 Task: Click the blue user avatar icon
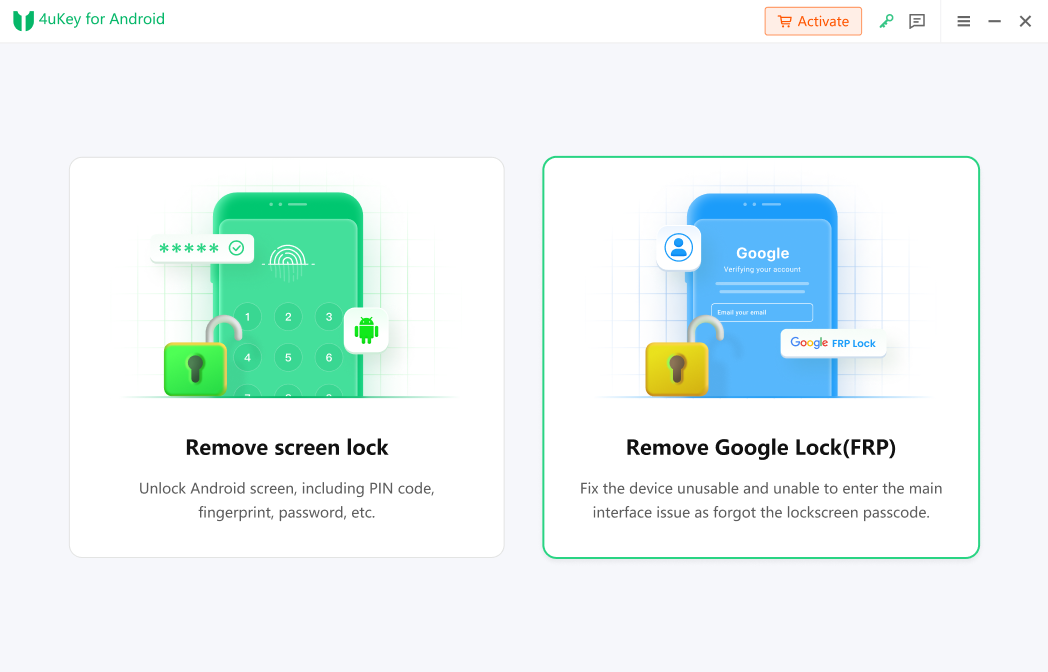679,247
